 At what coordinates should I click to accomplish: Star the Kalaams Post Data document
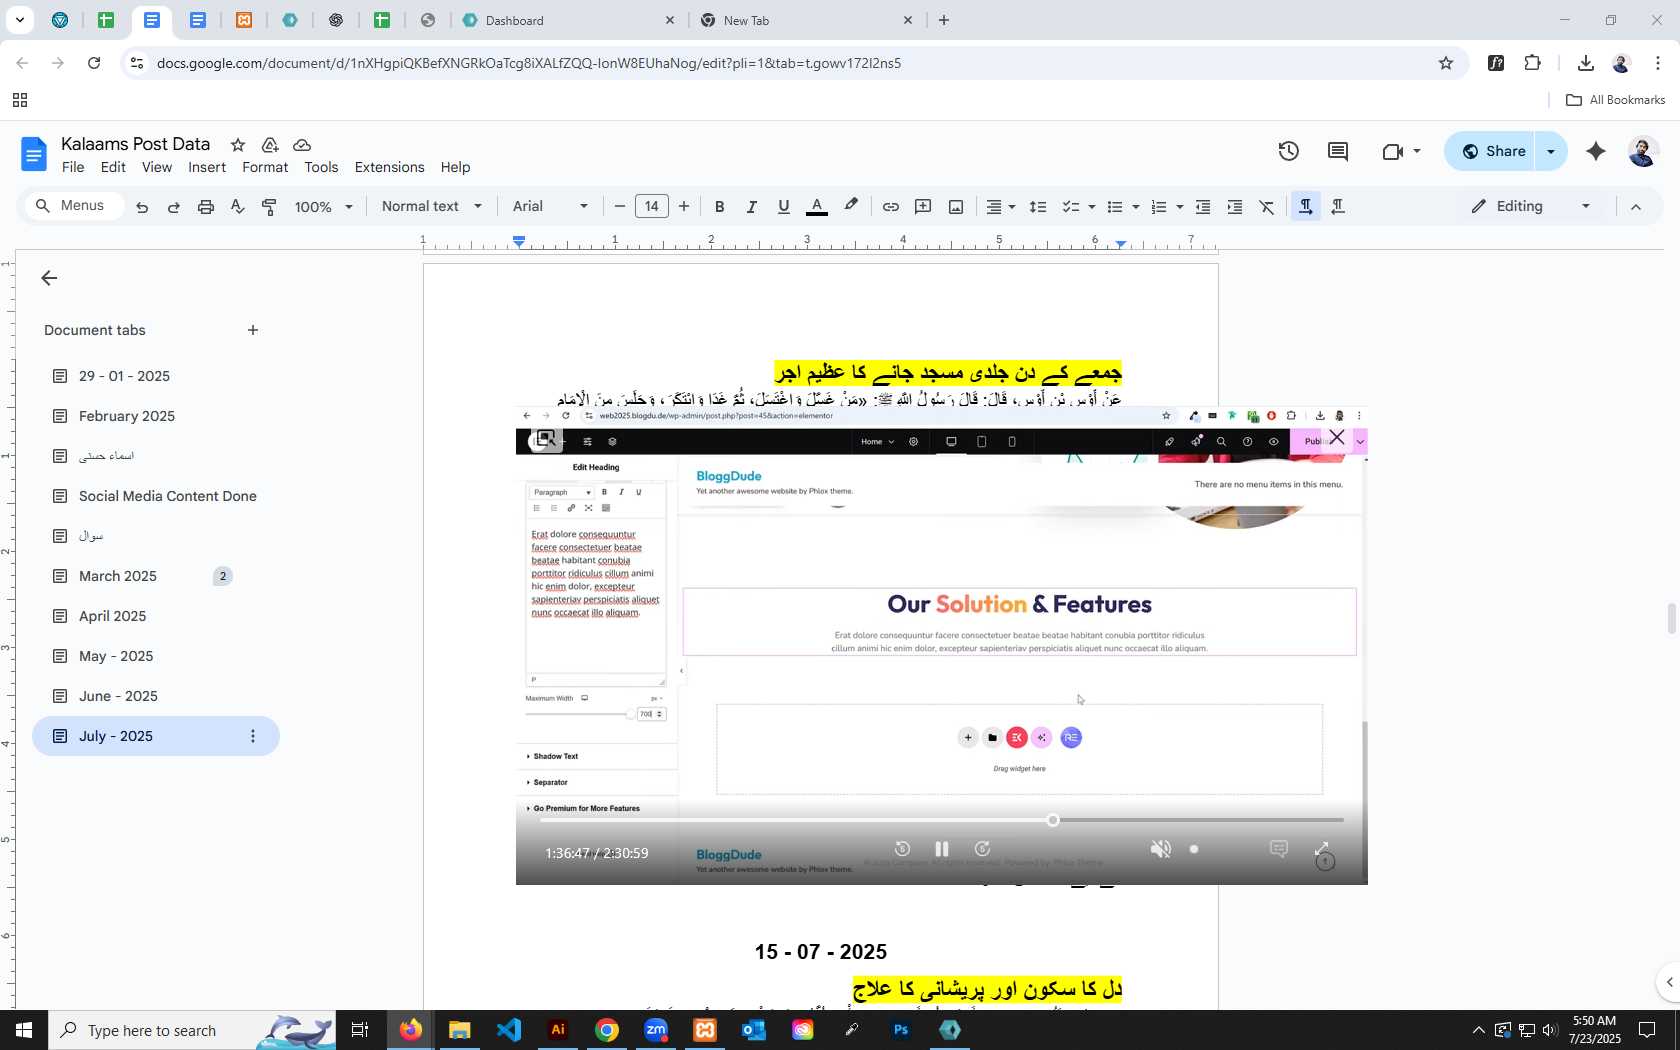click(x=238, y=145)
